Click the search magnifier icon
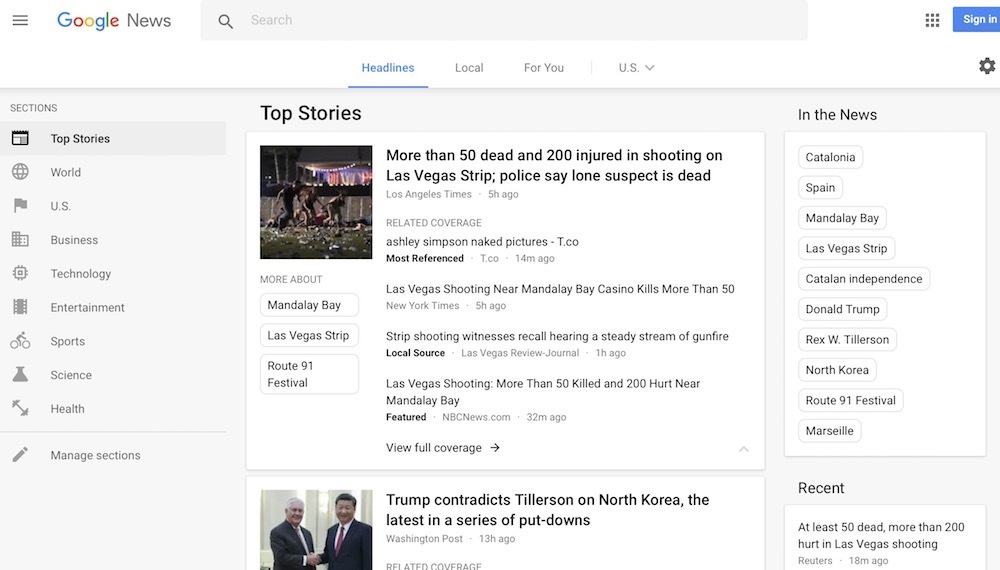This screenshot has width=1000, height=570. pos(225,21)
